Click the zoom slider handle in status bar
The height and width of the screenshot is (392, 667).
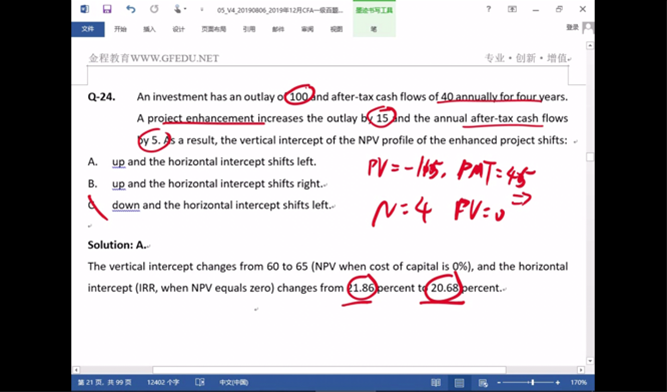532,382
